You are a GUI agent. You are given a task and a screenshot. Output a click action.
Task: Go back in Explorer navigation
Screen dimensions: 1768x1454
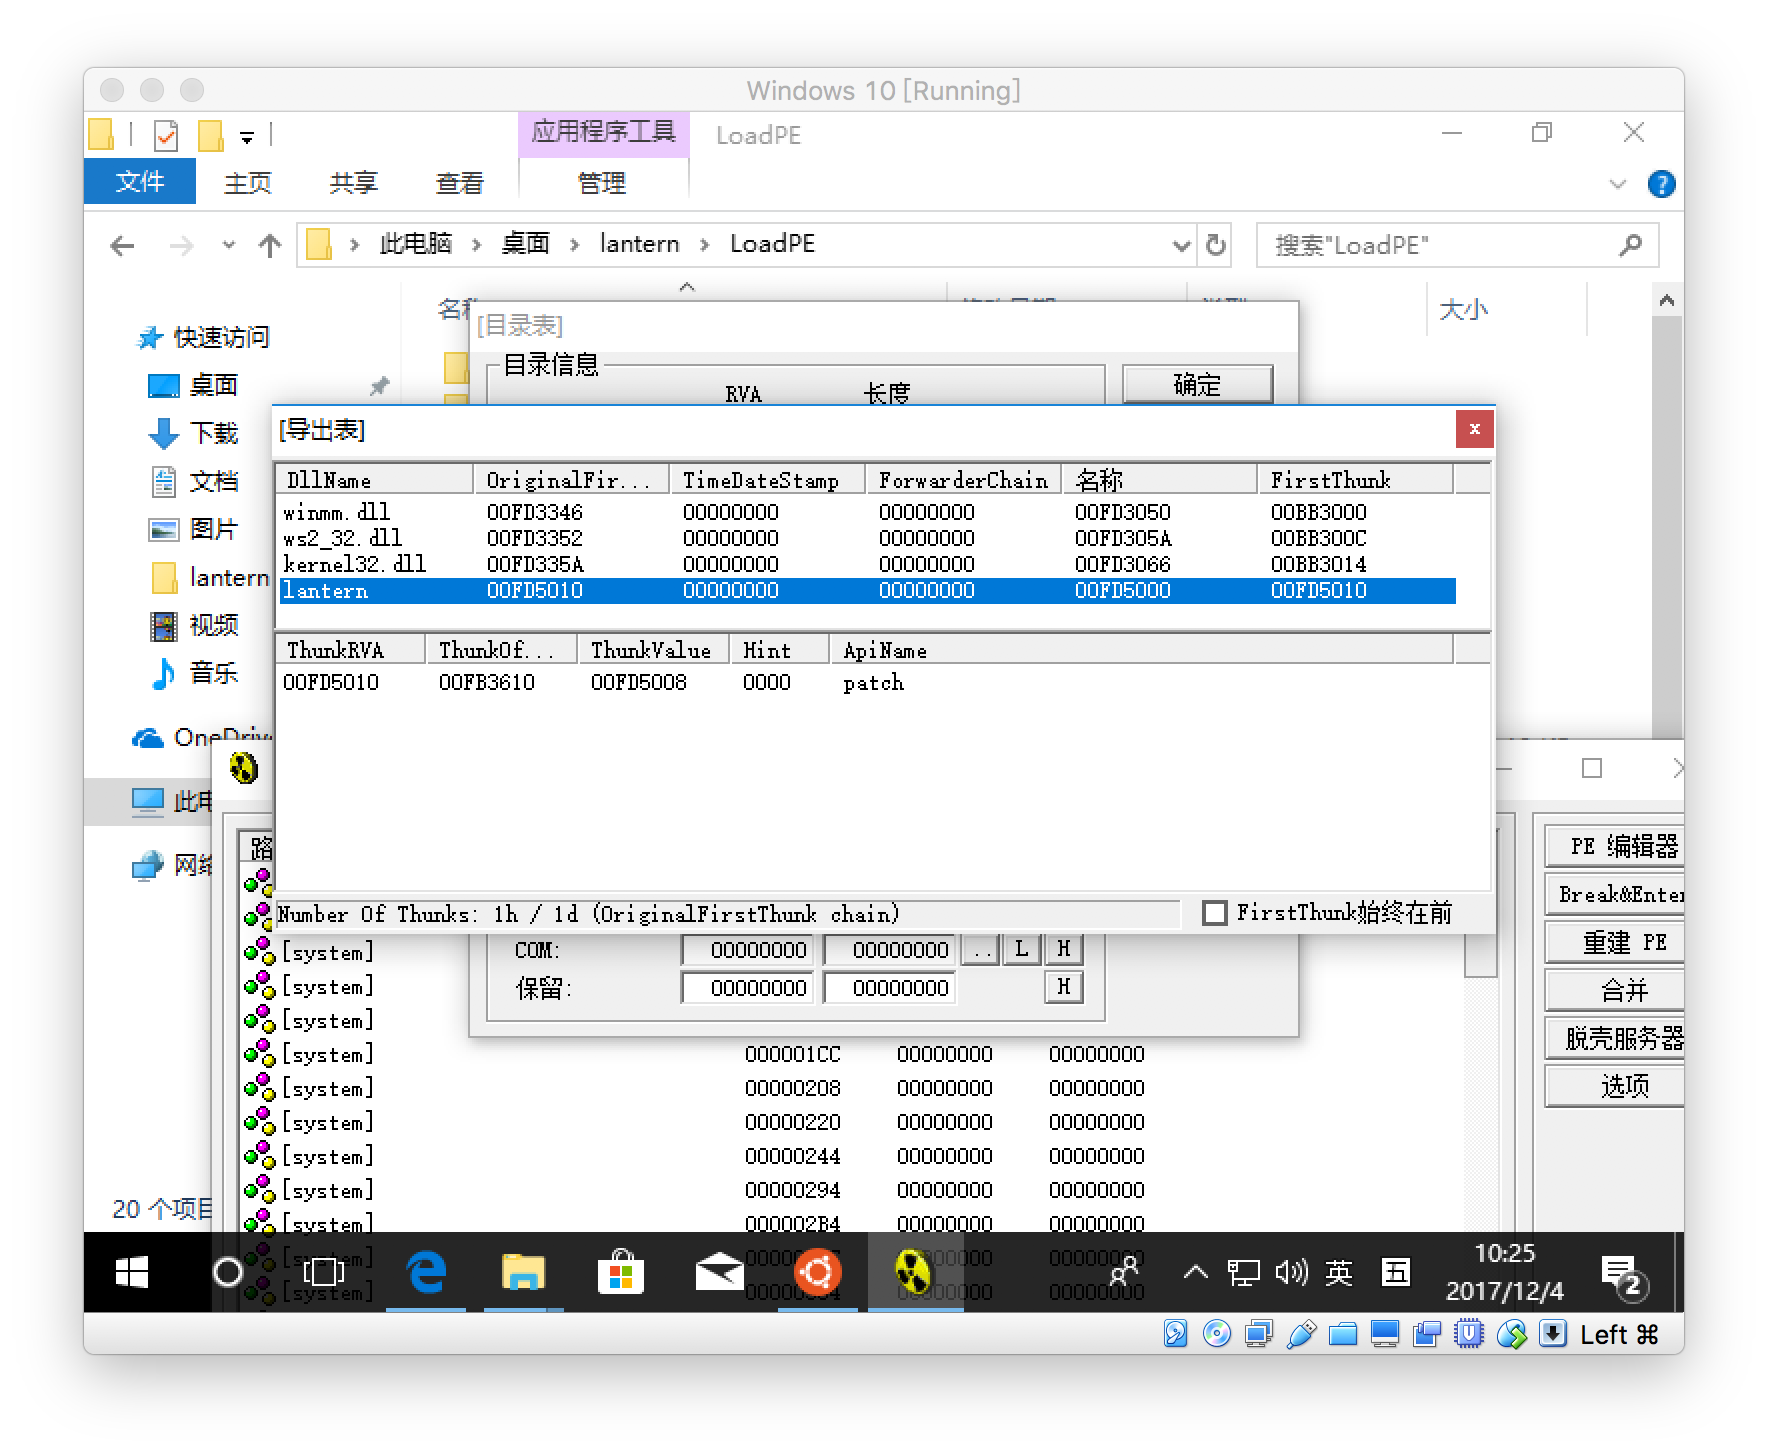122,245
